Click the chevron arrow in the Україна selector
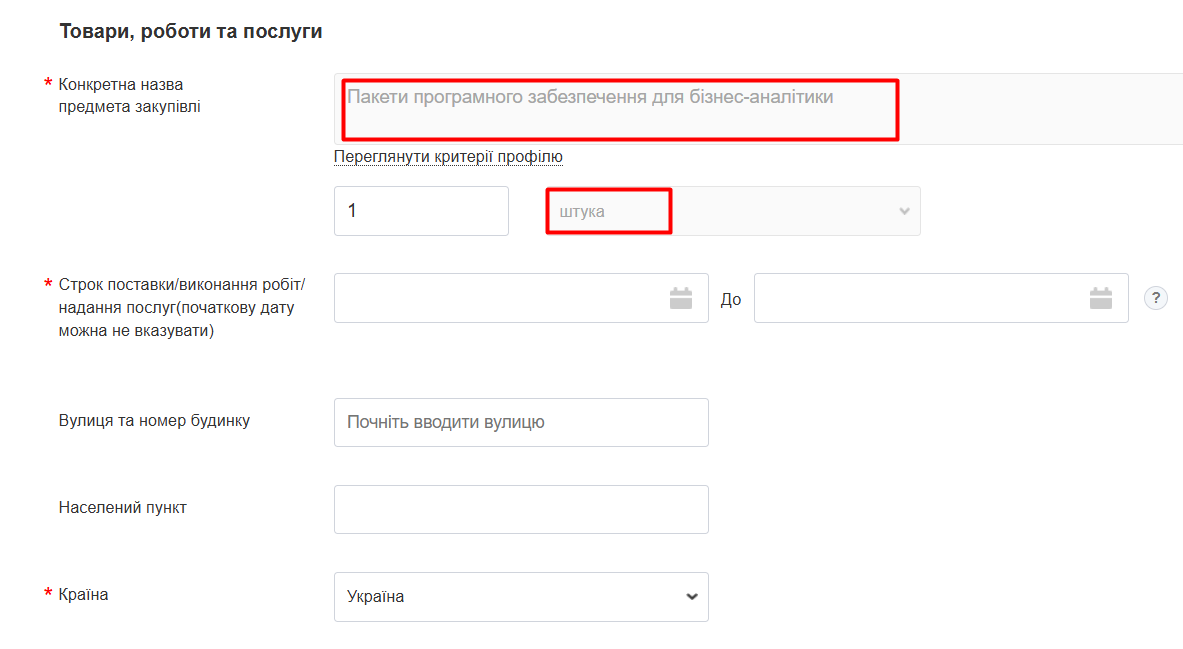 coord(691,597)
